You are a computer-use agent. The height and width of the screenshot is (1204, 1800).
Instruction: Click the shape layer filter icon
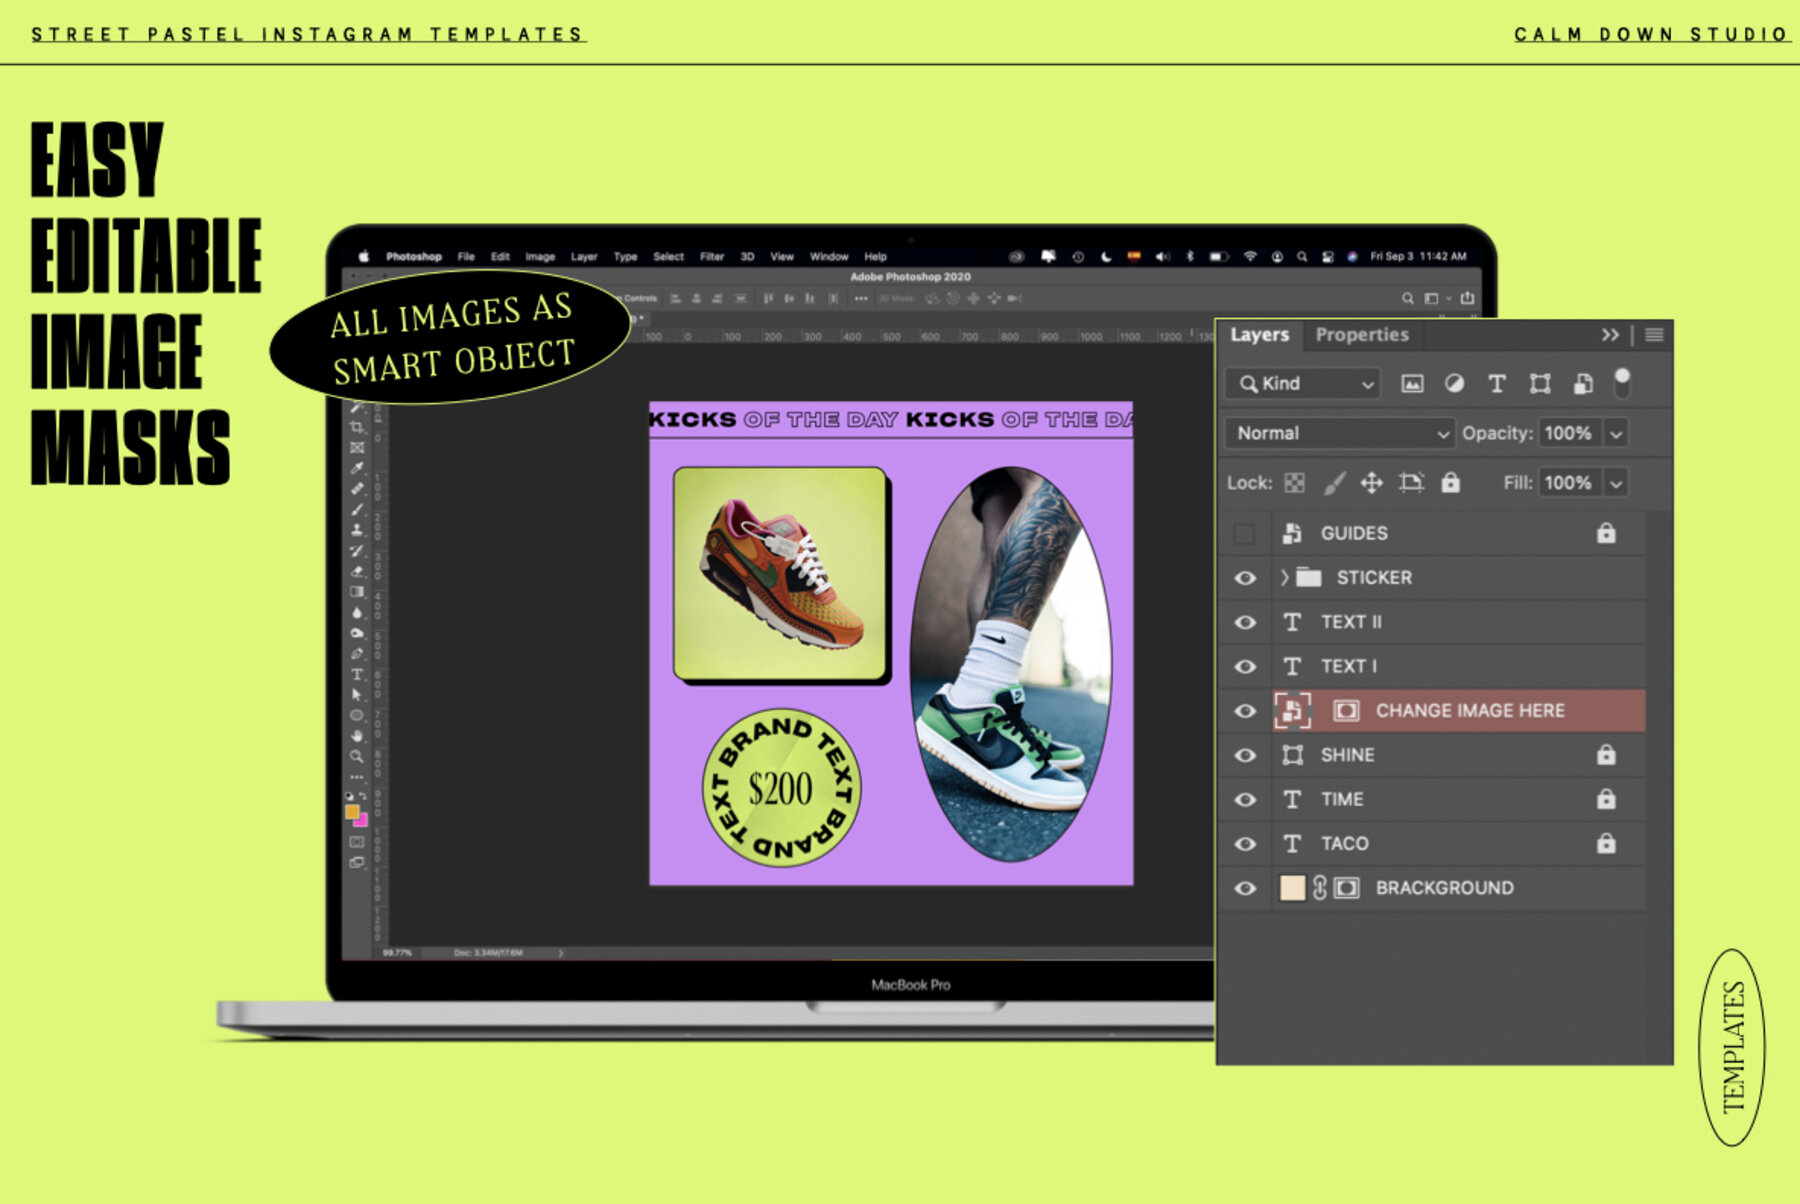click(x=1540, y=384)
